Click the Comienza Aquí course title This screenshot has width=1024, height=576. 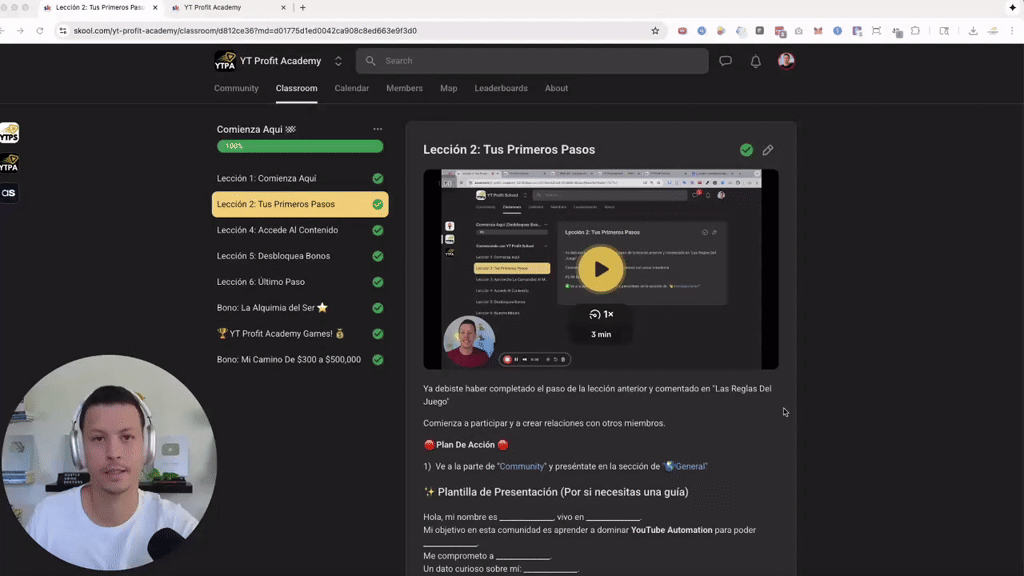[256, 129]
